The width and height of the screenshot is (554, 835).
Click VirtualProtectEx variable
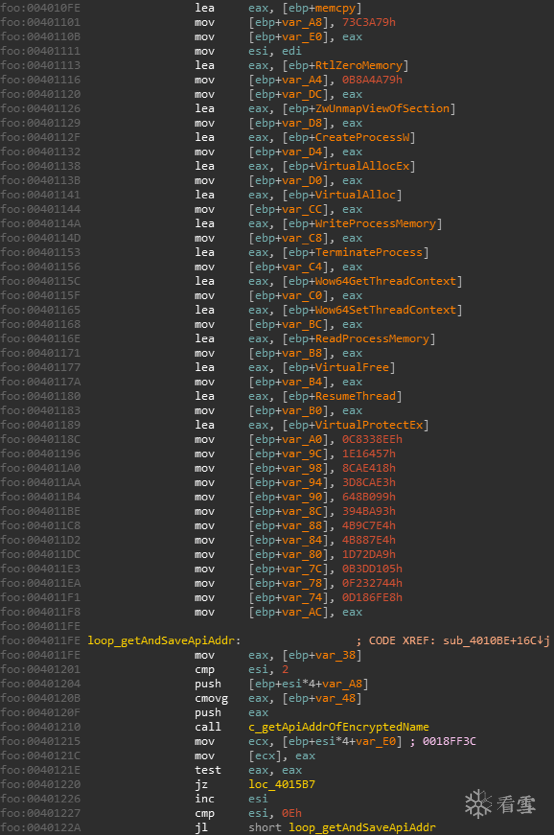369,425
